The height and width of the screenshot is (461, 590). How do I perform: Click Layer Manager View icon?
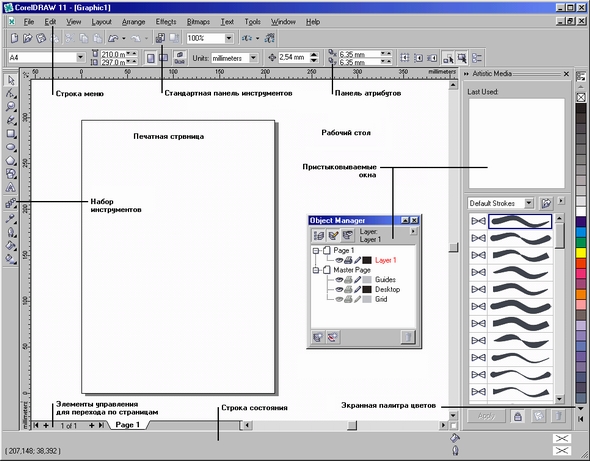tap(348, 236)
